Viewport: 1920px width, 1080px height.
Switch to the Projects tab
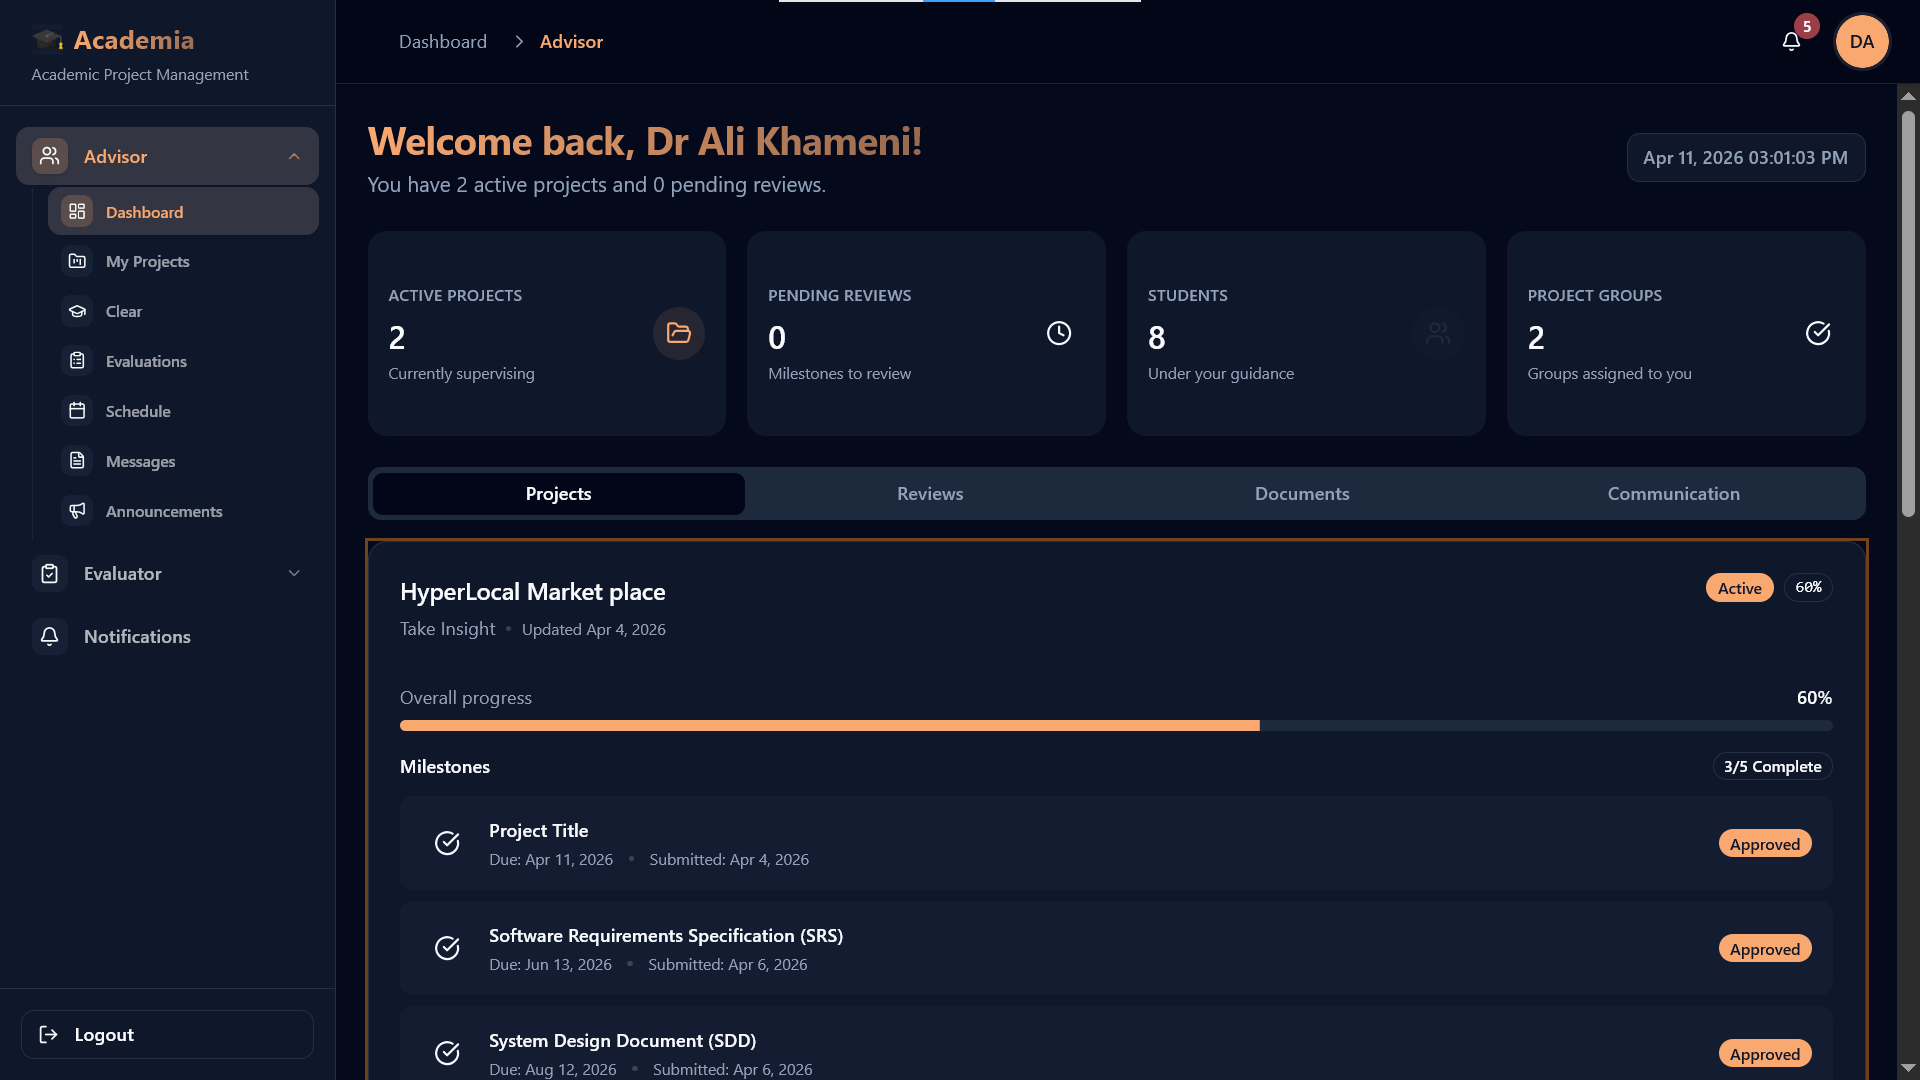558,494
